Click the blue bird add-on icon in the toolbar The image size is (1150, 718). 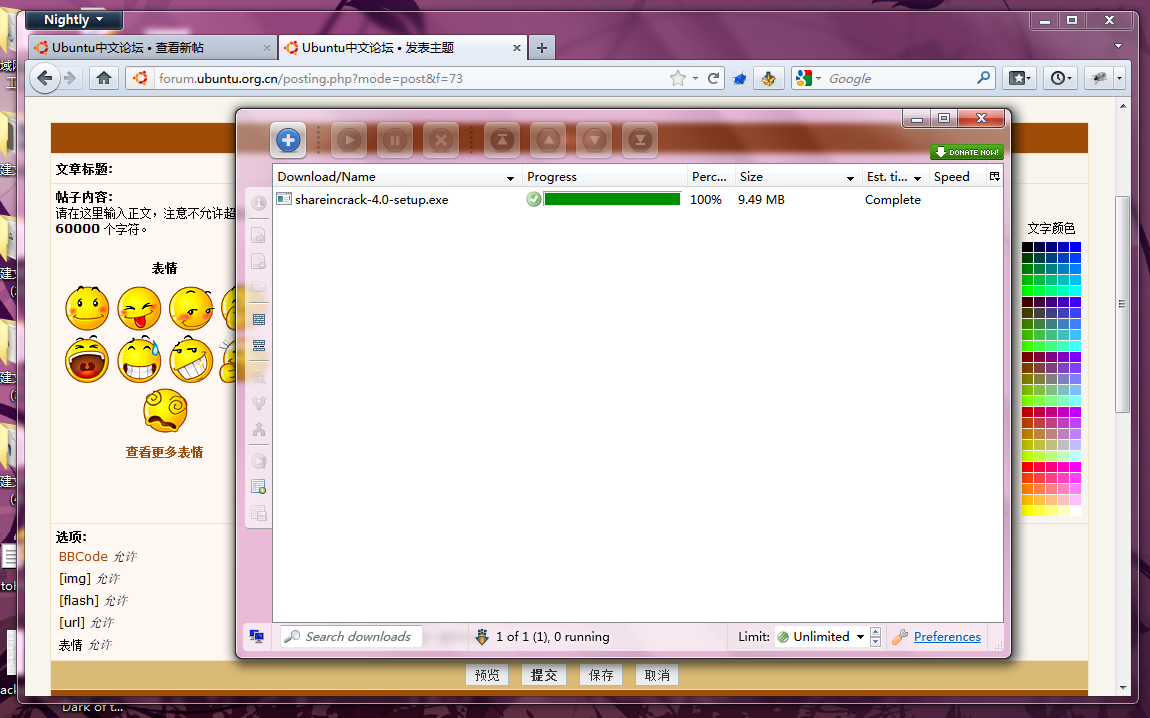coord(739,78)
